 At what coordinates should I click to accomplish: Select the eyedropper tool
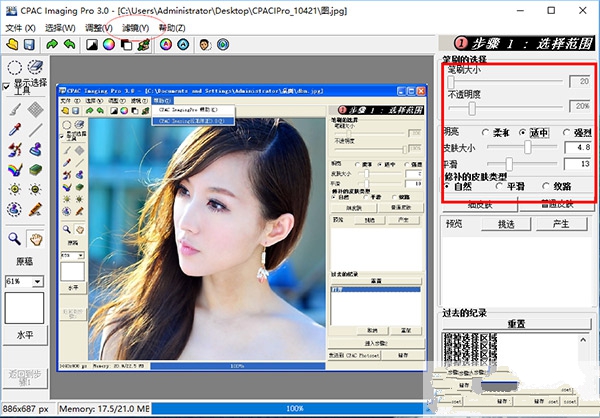(15, 130)
